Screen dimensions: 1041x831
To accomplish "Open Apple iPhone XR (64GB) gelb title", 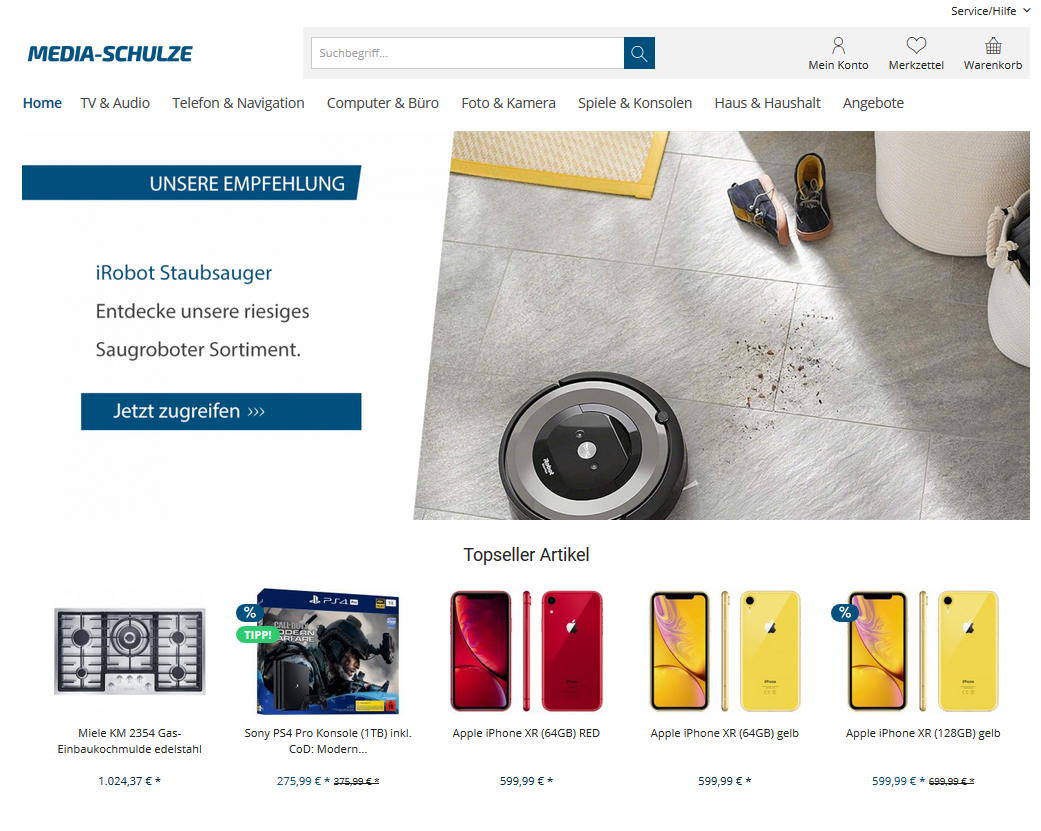I will click(724, 733).
